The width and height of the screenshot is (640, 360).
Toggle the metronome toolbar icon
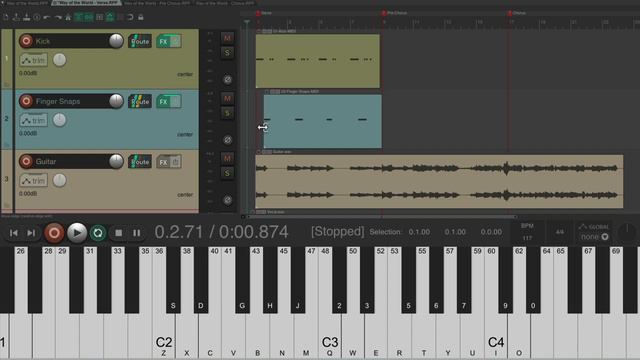point(68,17)
